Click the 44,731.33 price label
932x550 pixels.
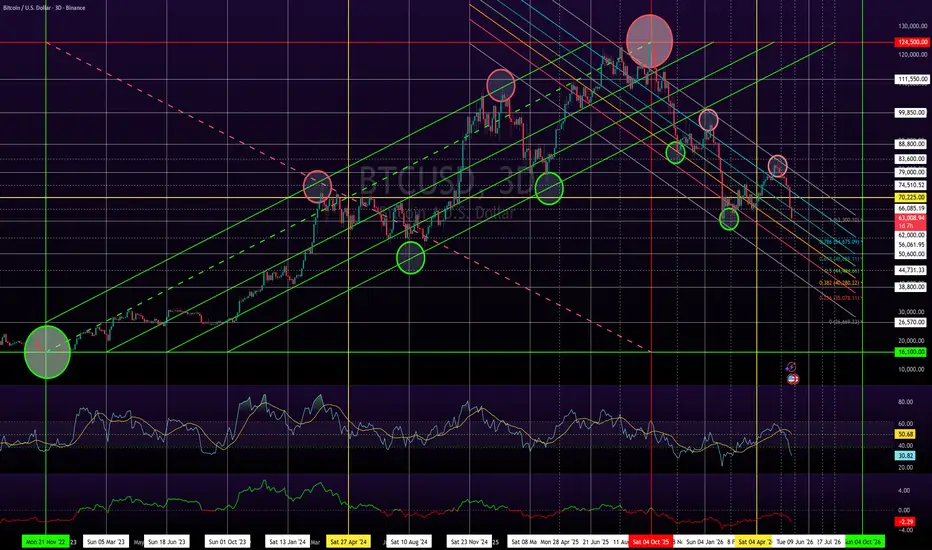[912, 270]
